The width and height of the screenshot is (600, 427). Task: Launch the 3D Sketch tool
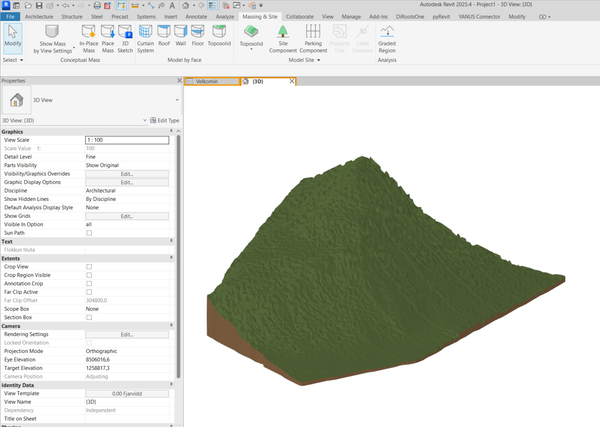tap(125, 39)
